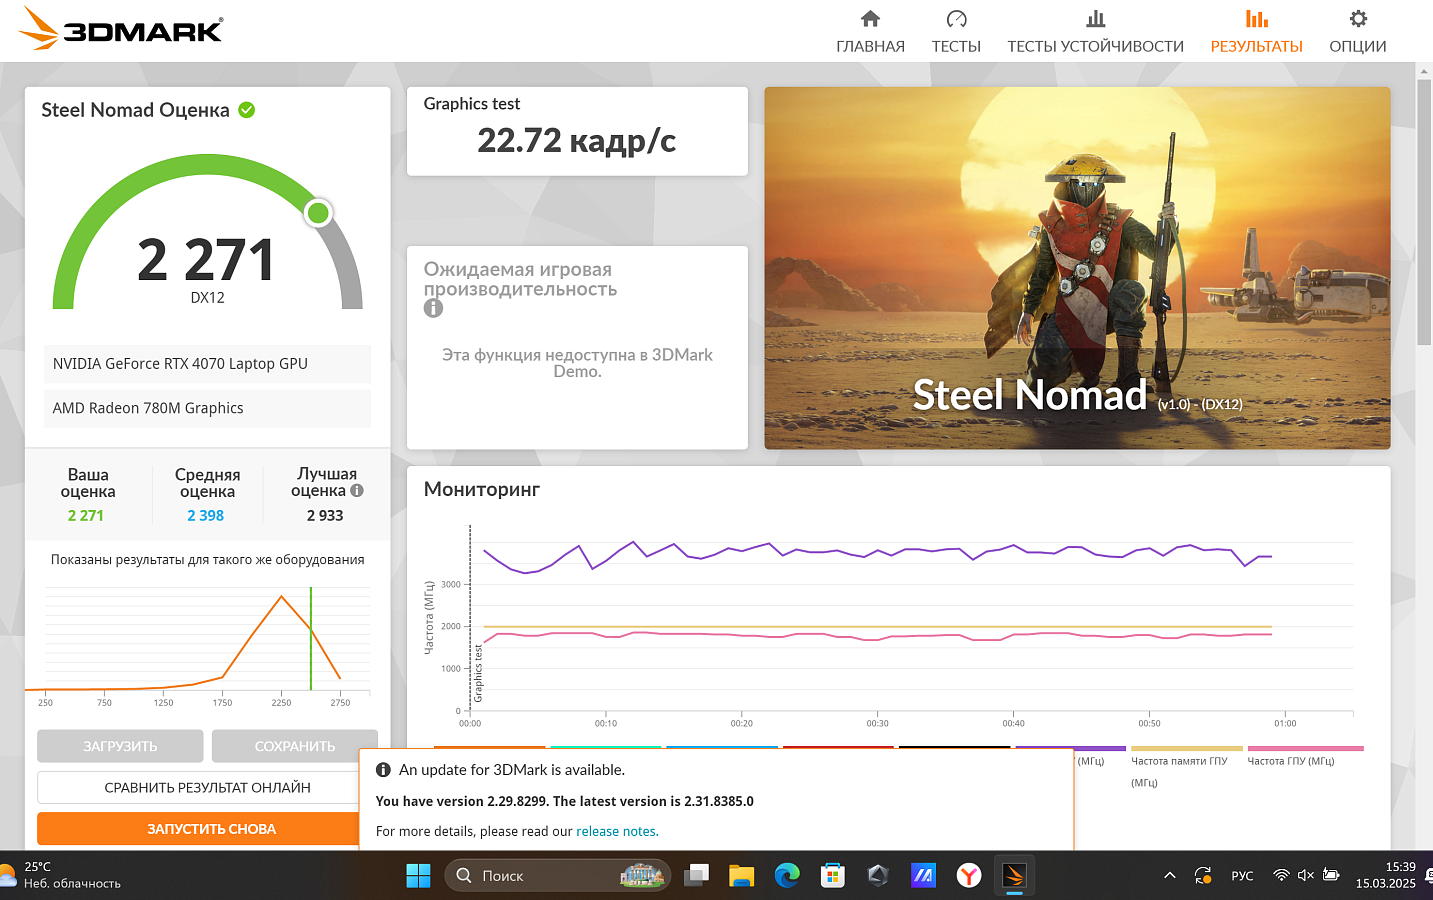Click the AMD Radeon 780M Graphics row
1433x900 pixels.
207,408
